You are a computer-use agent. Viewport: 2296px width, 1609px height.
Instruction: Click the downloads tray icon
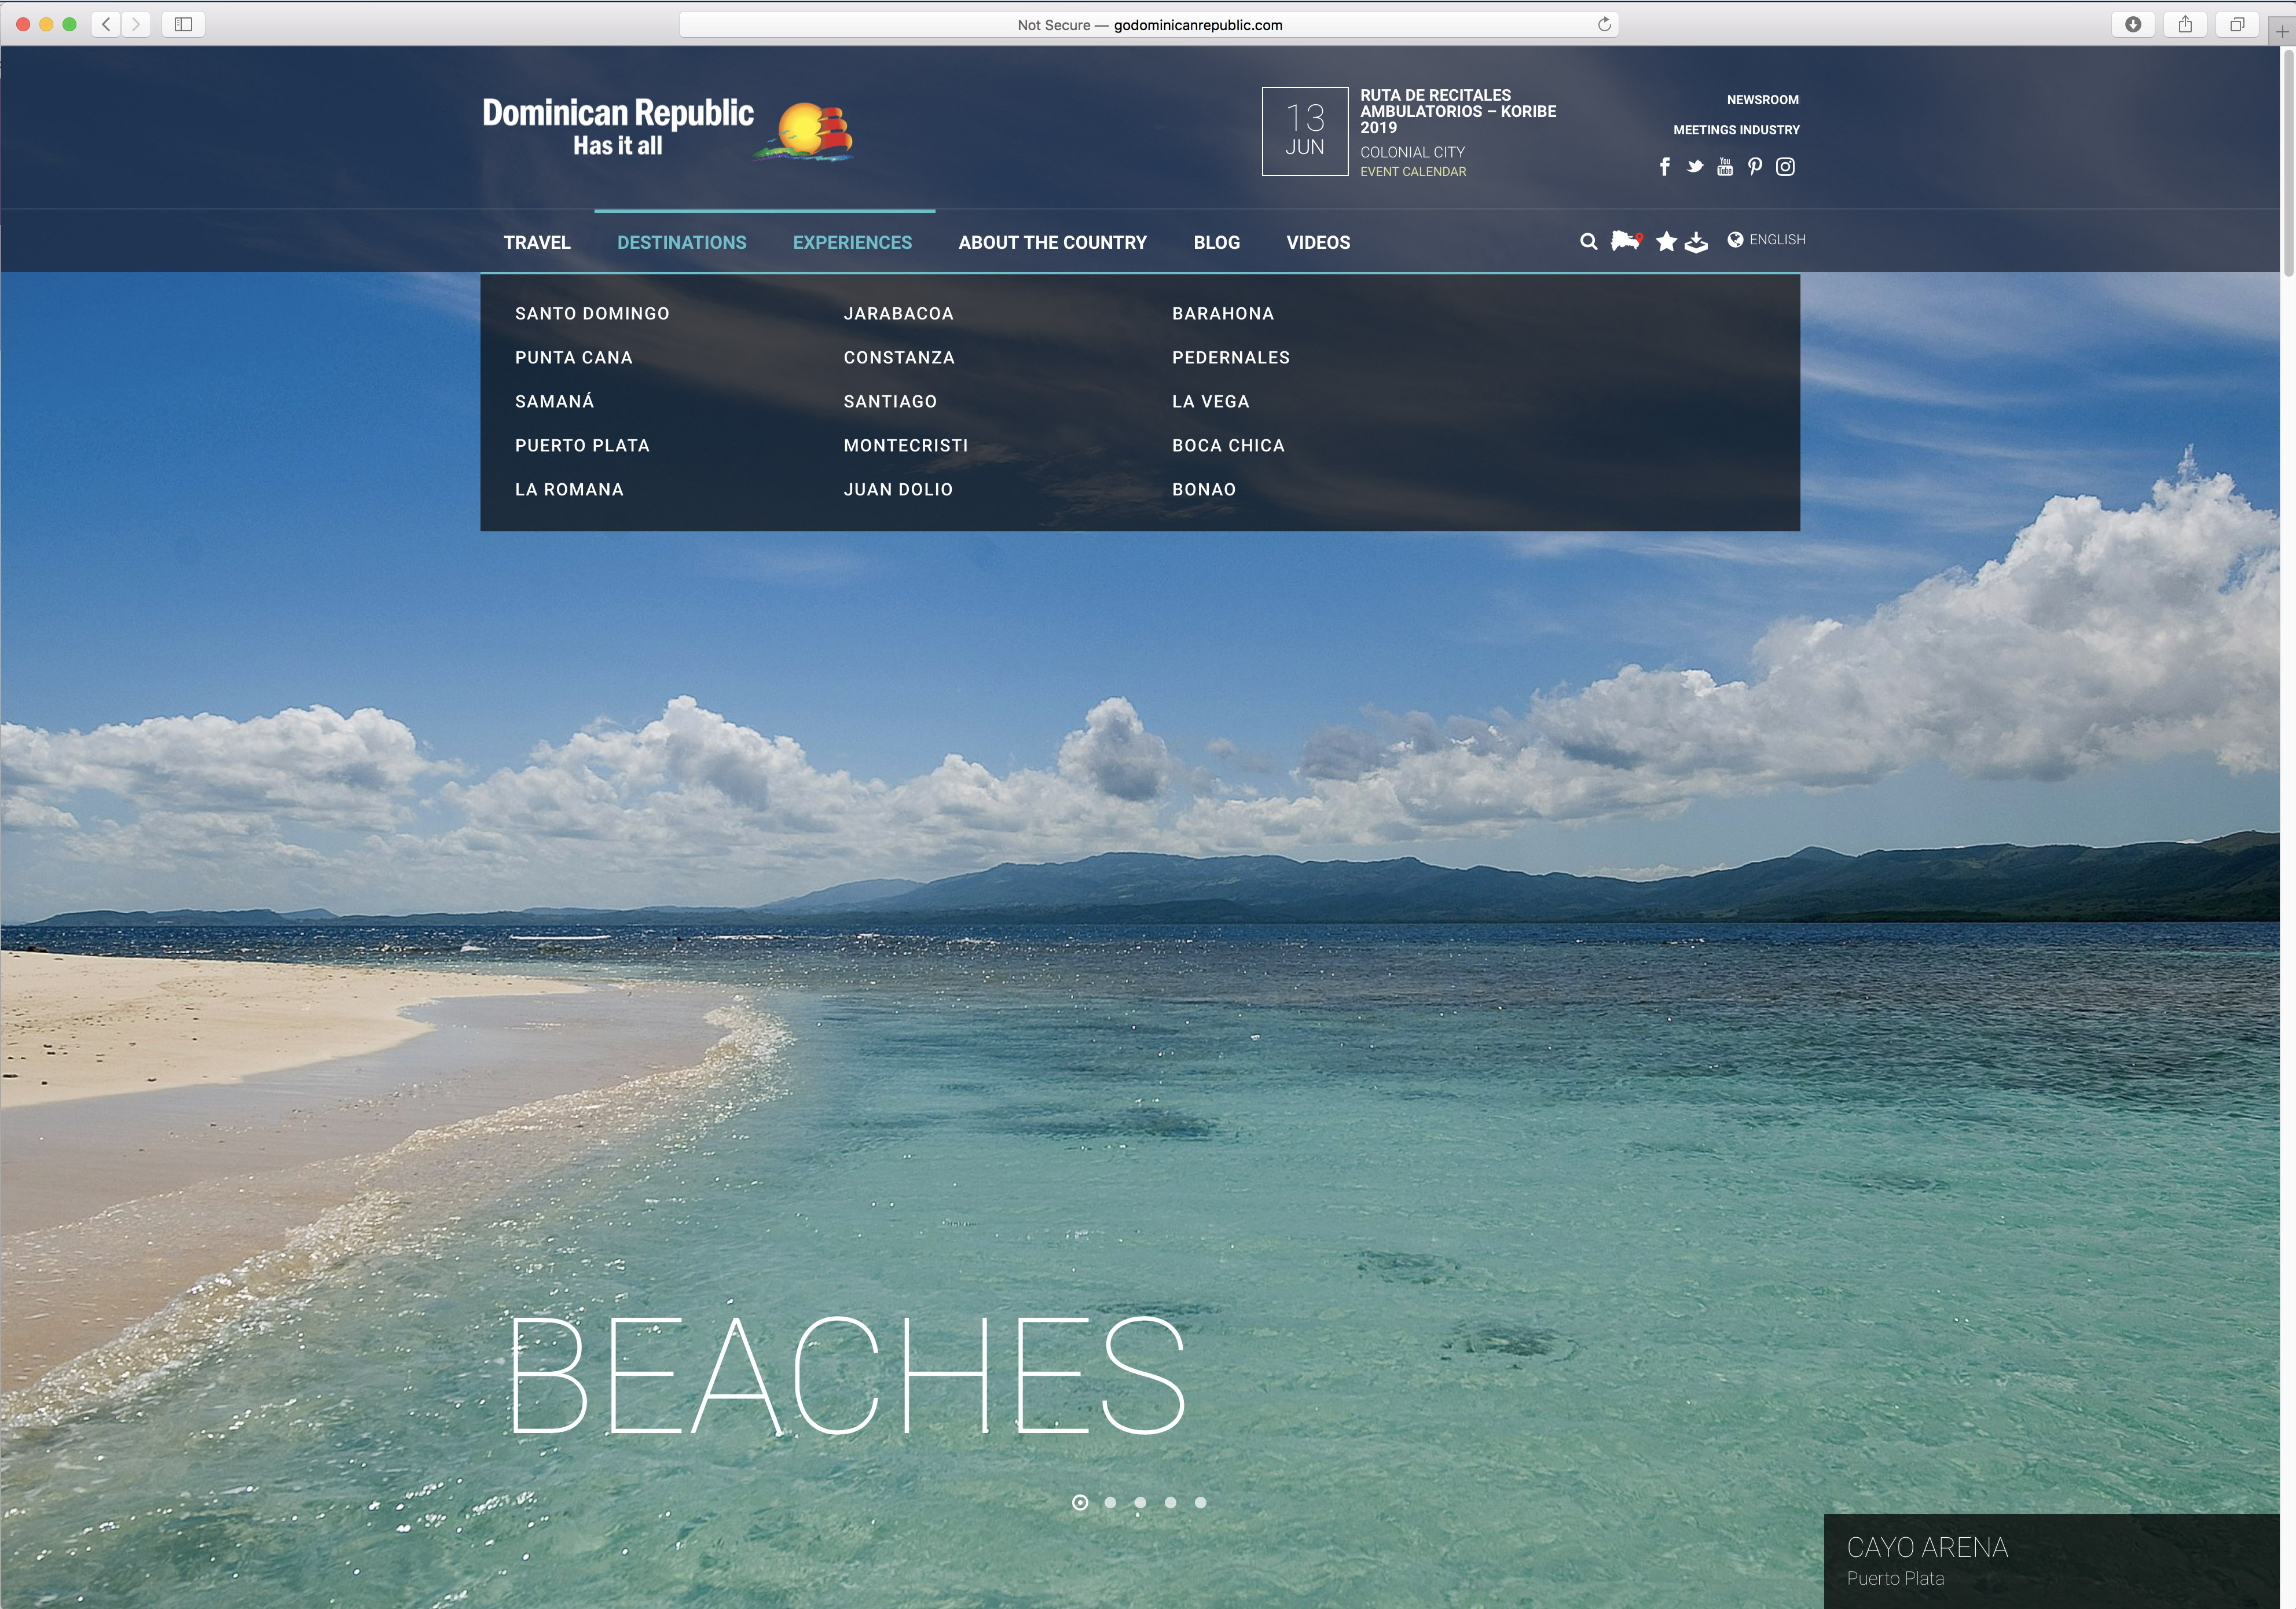pyautogui.click(x=1696, y=242)
